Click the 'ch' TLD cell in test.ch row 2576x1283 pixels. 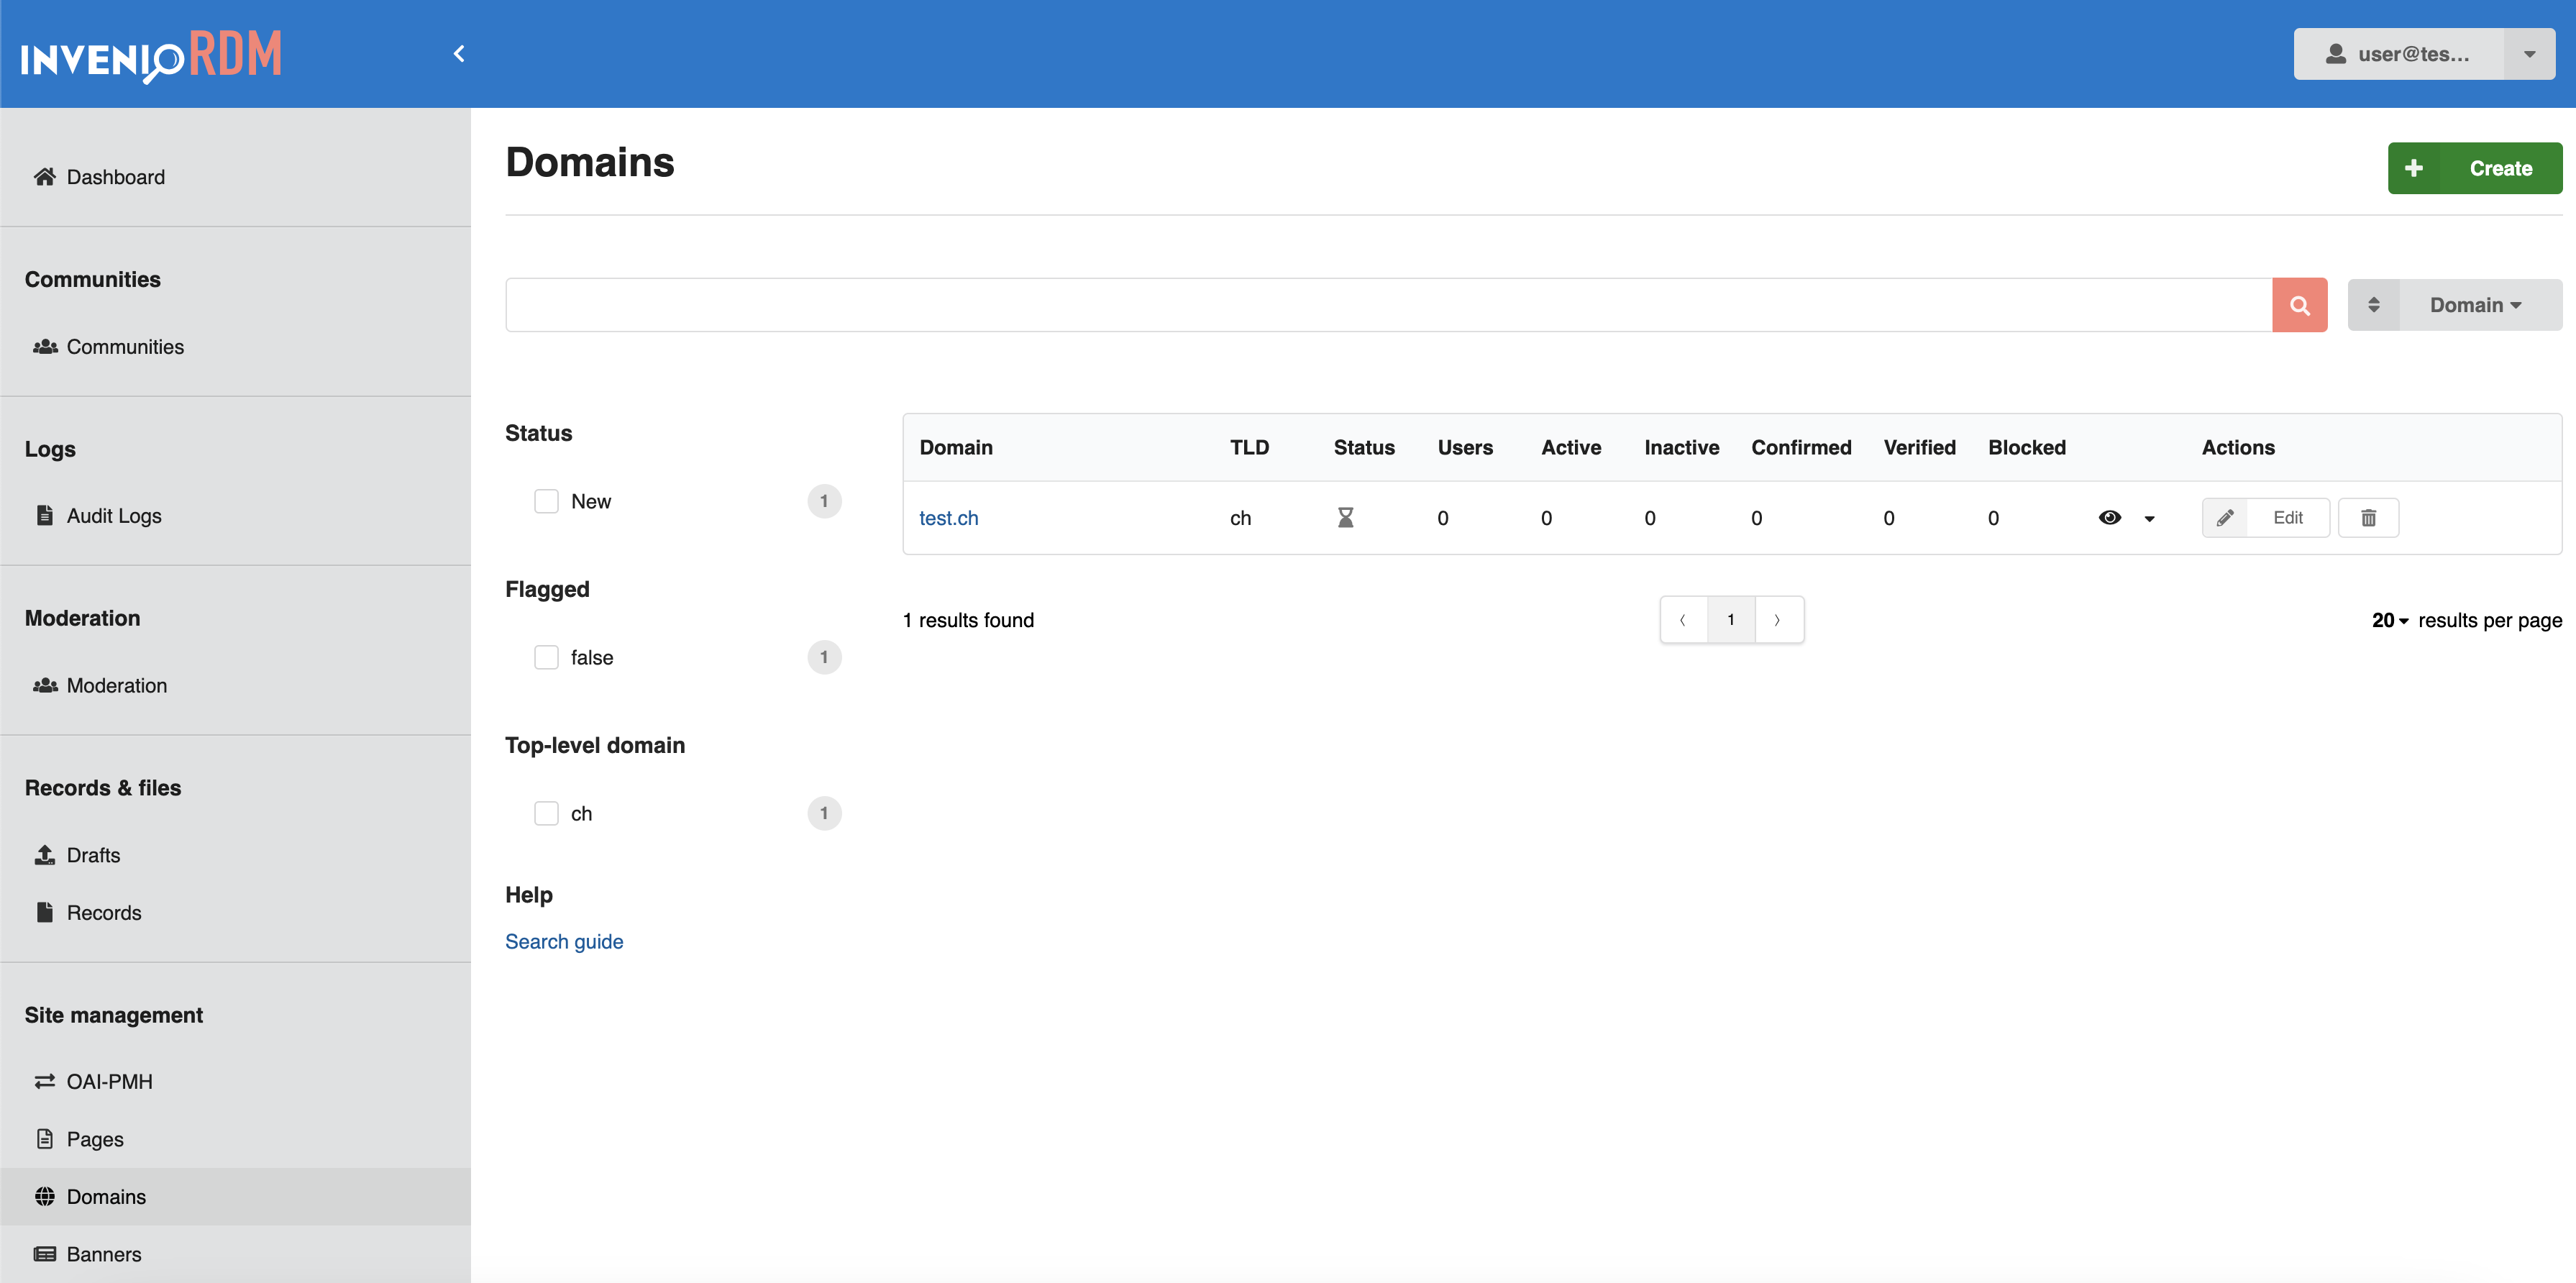coord(1240,518)
